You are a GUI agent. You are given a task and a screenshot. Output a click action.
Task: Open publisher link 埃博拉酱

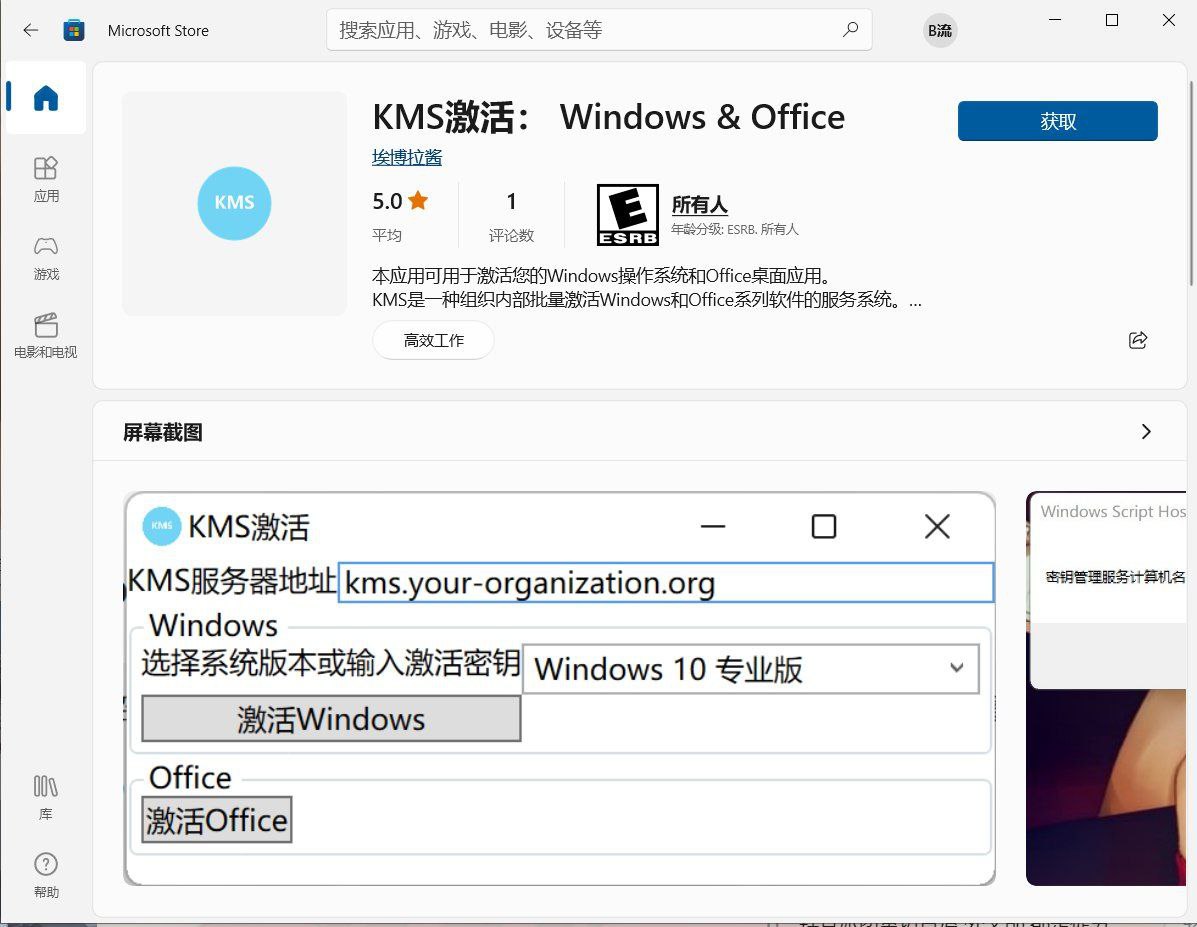tap(407, 157)
